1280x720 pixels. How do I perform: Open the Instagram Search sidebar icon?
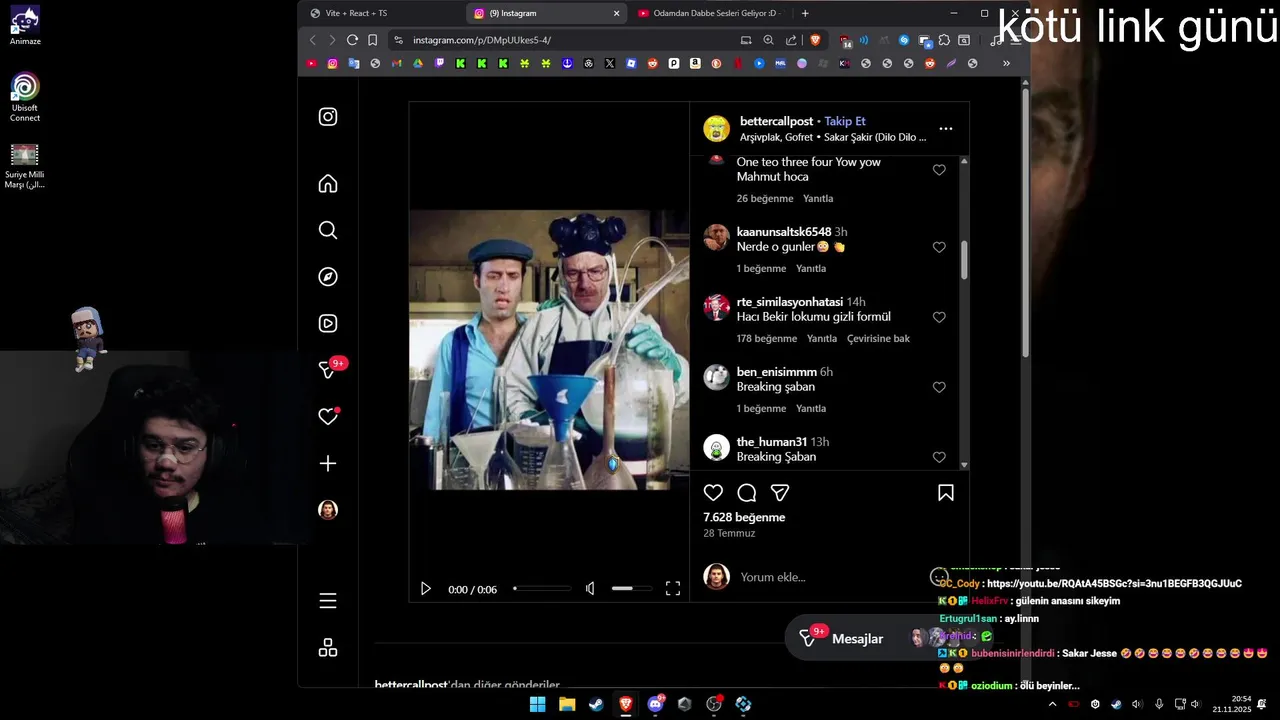(328, 230)
